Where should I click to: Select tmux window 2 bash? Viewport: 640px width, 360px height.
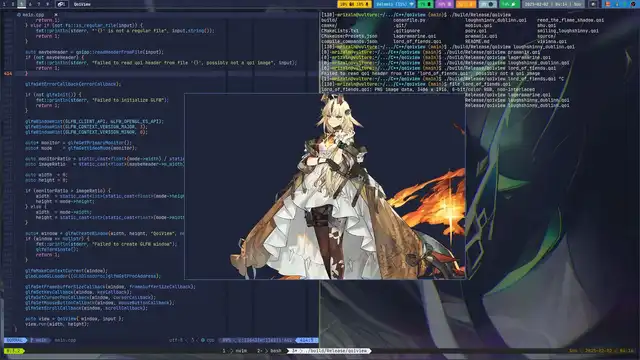pos(269,351)
